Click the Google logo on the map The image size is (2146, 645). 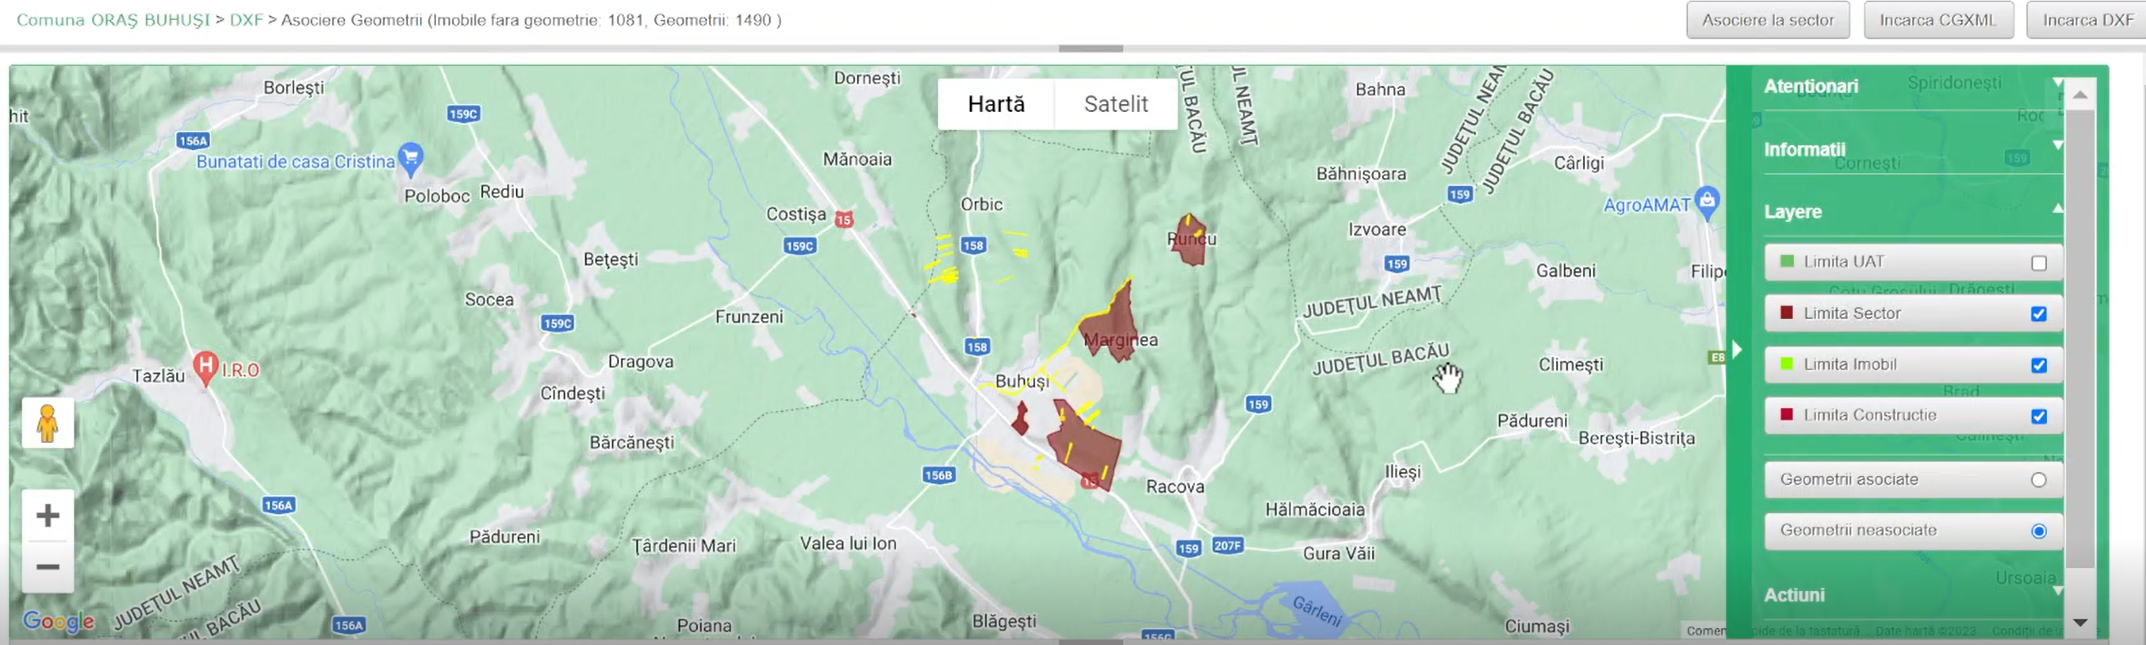[x=58, y=622]
